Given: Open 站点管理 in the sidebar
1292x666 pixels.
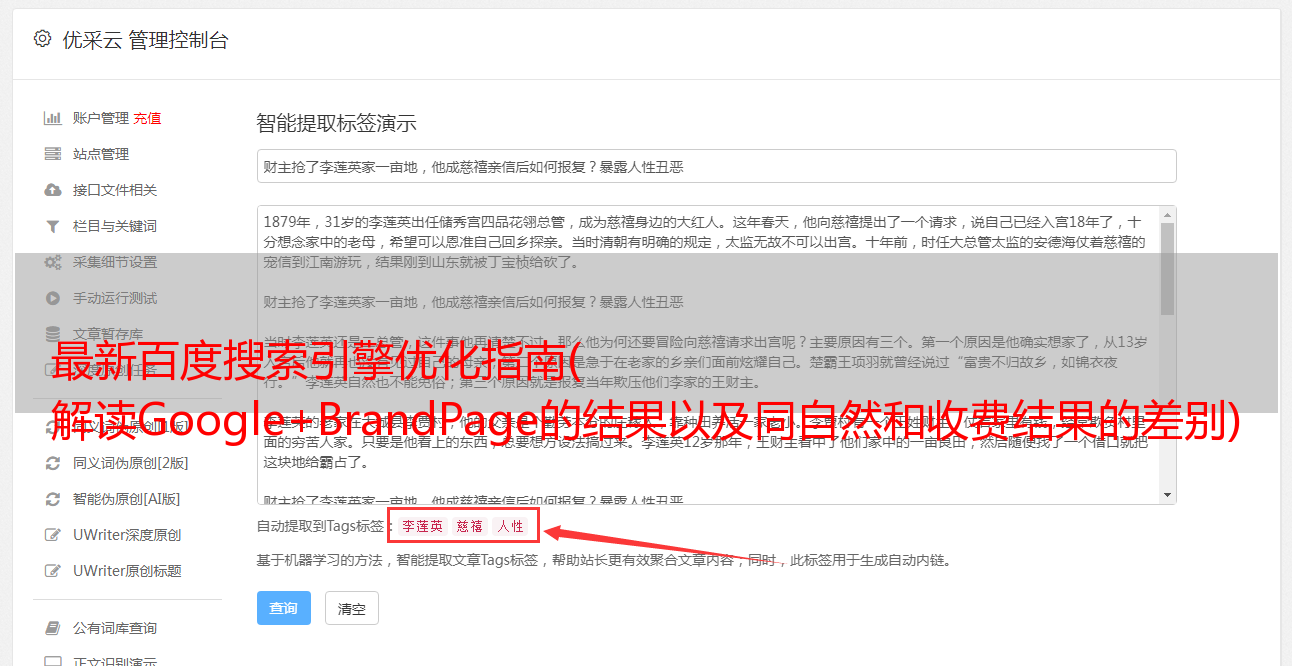Looking at the screenshot, I should pos(100,154).
